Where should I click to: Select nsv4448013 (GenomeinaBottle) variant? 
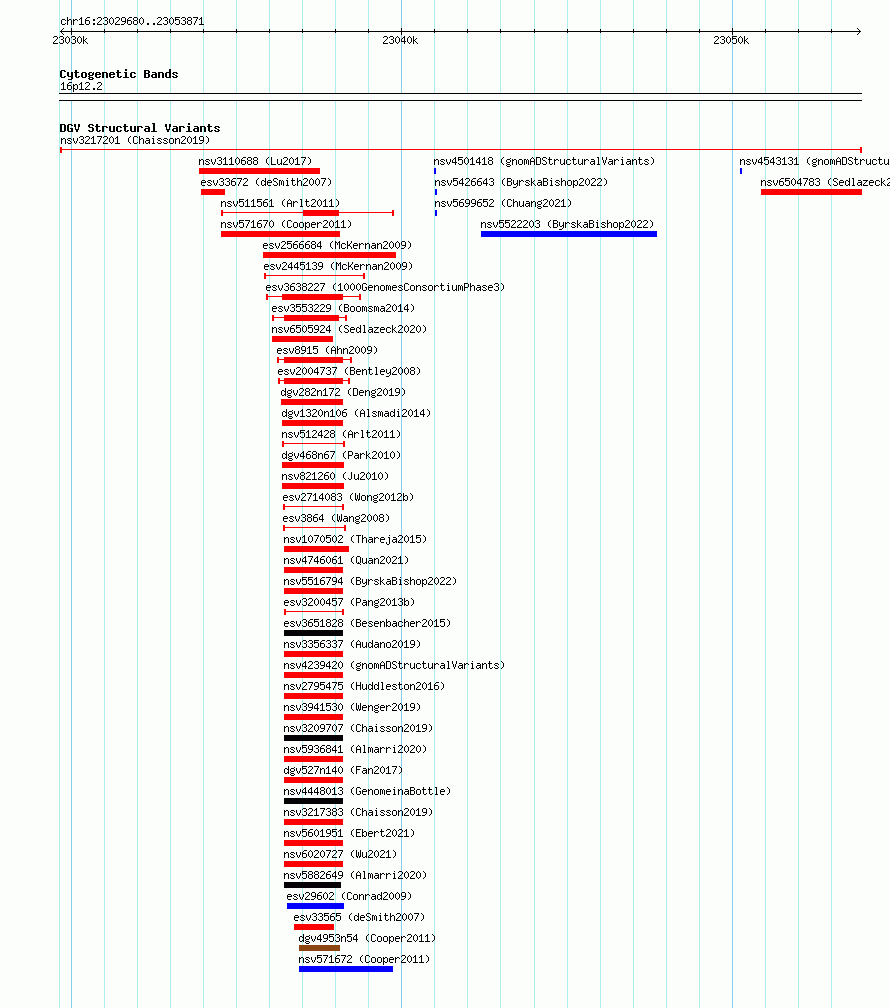click(x=368, y=791)
